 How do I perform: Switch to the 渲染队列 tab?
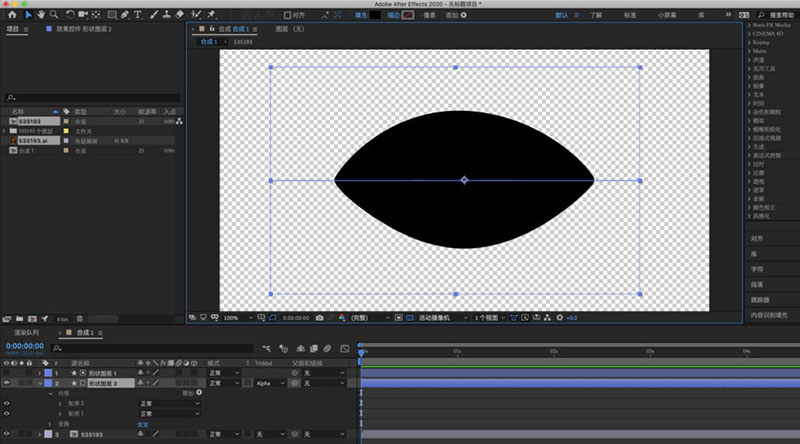click(26, 331)
